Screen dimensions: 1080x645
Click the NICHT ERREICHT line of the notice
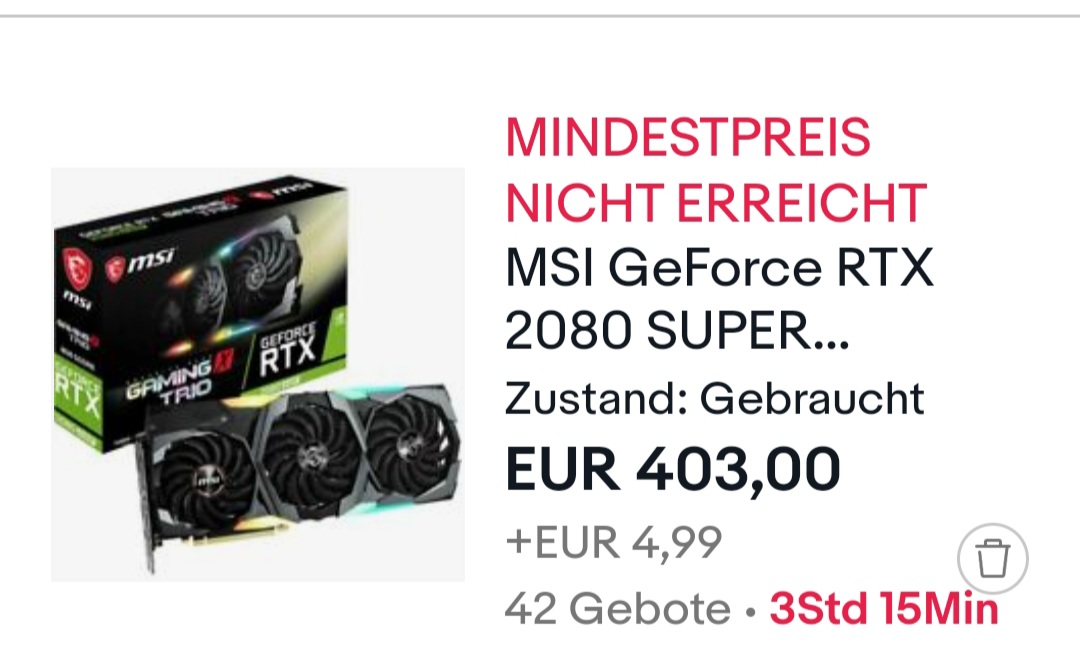coord(716,203)
